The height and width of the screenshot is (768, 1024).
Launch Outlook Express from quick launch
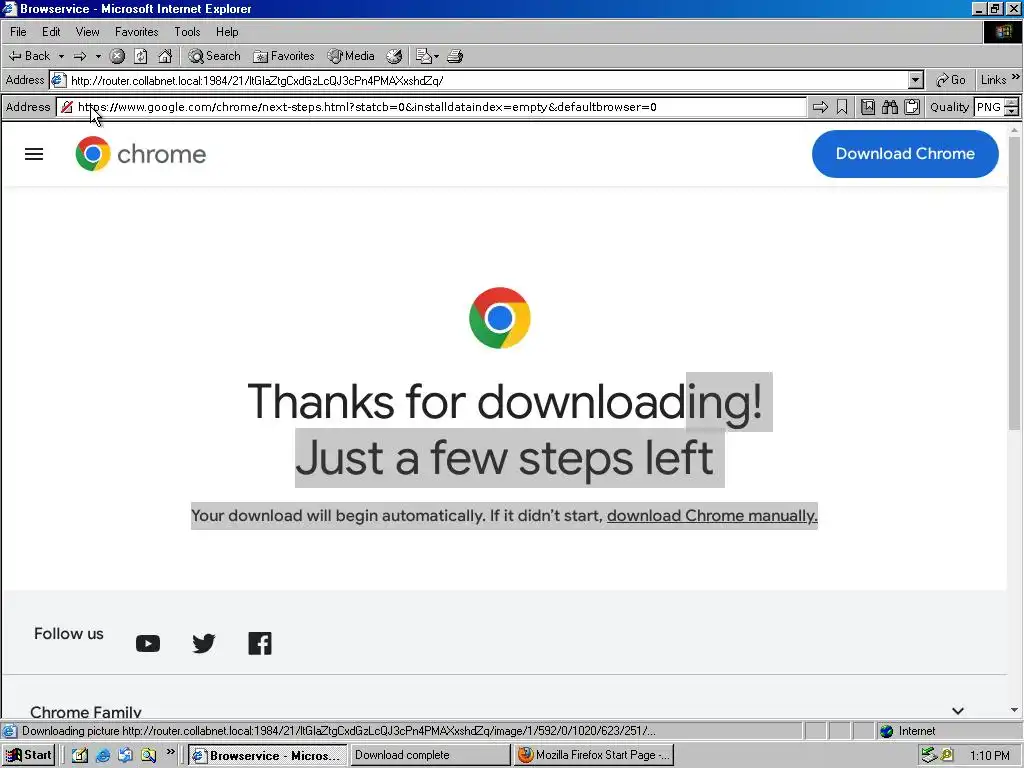tap(125, 756)
